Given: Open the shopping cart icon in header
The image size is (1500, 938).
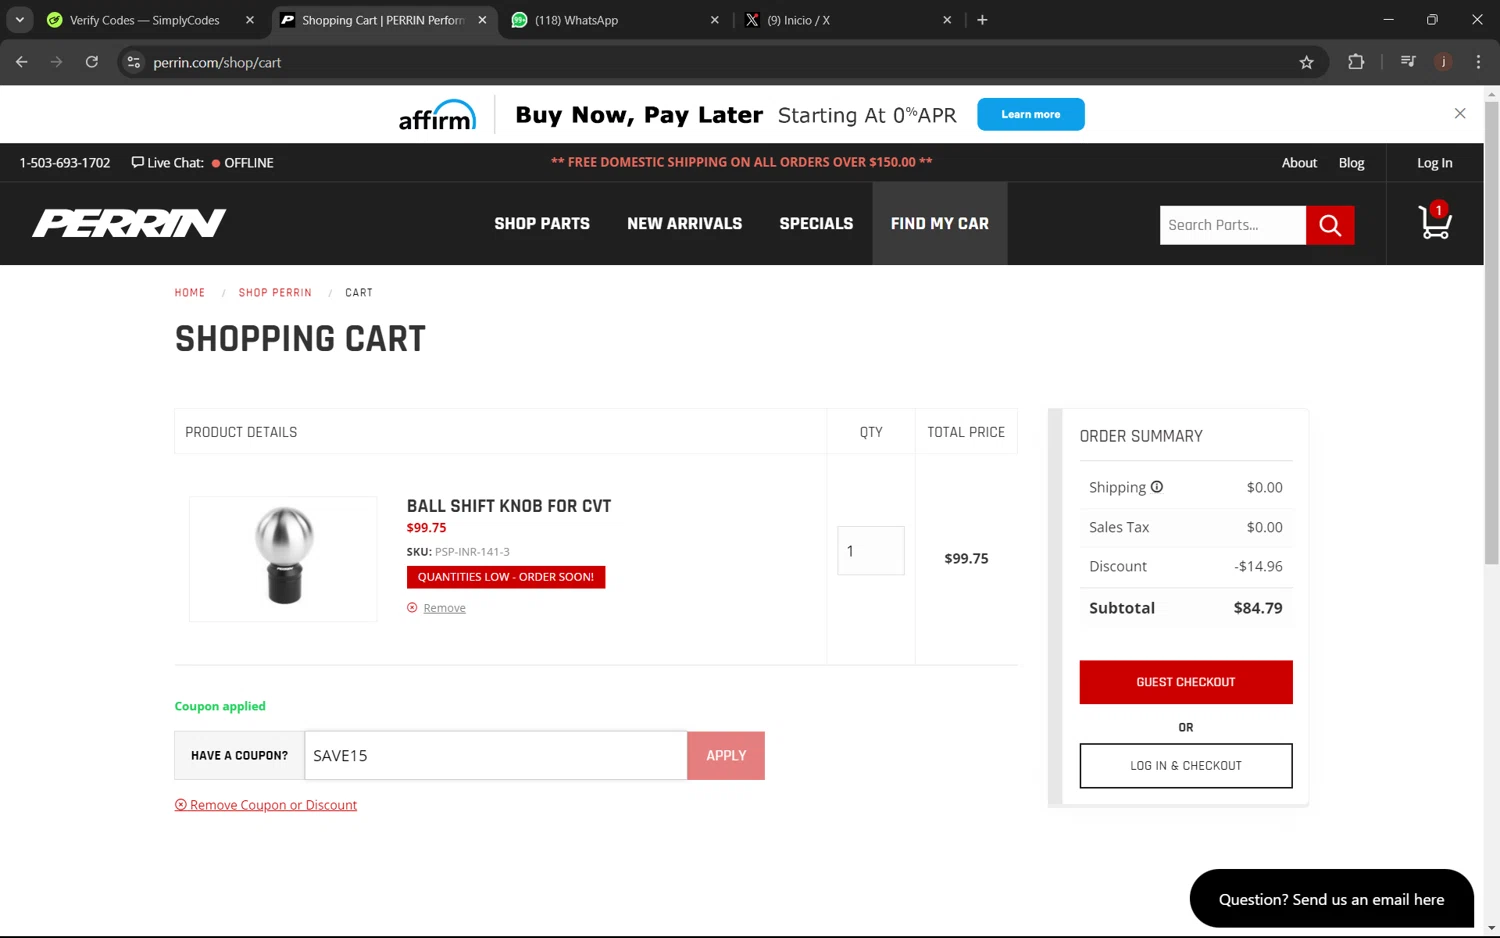Looking at the screenshot, I should 1435,222.
